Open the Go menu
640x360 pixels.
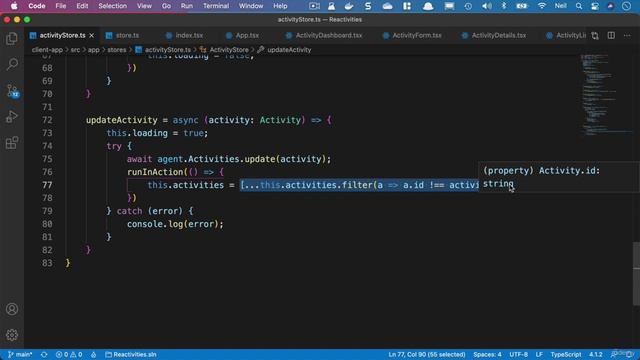(x=166, y=6)
